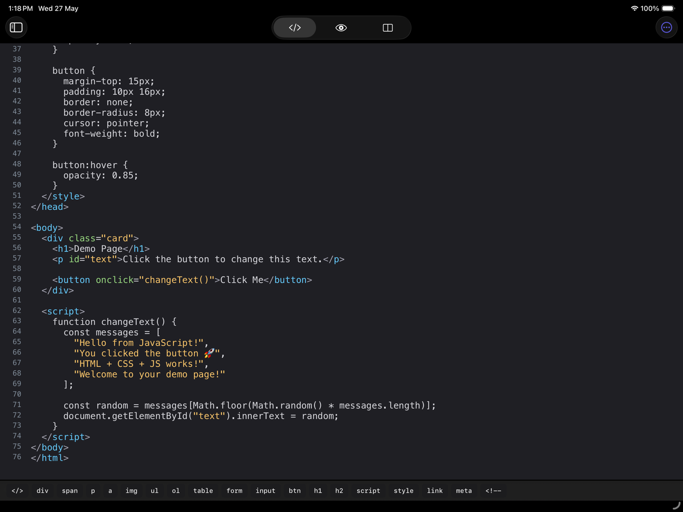683x512 pixels.
Task: Insert style tag snippet
Action: 404,491
